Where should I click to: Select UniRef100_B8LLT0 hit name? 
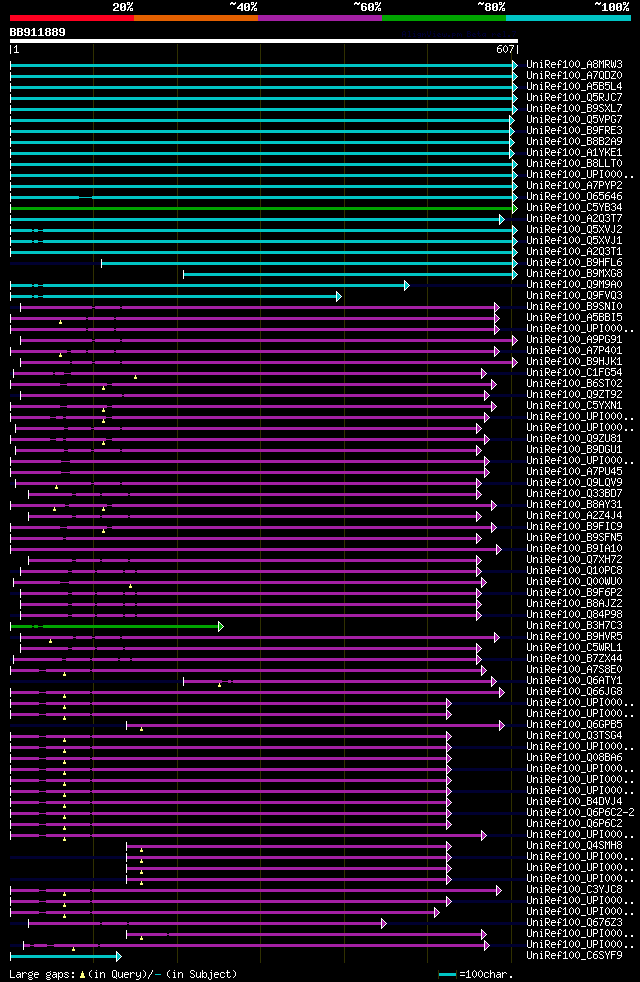574,163
